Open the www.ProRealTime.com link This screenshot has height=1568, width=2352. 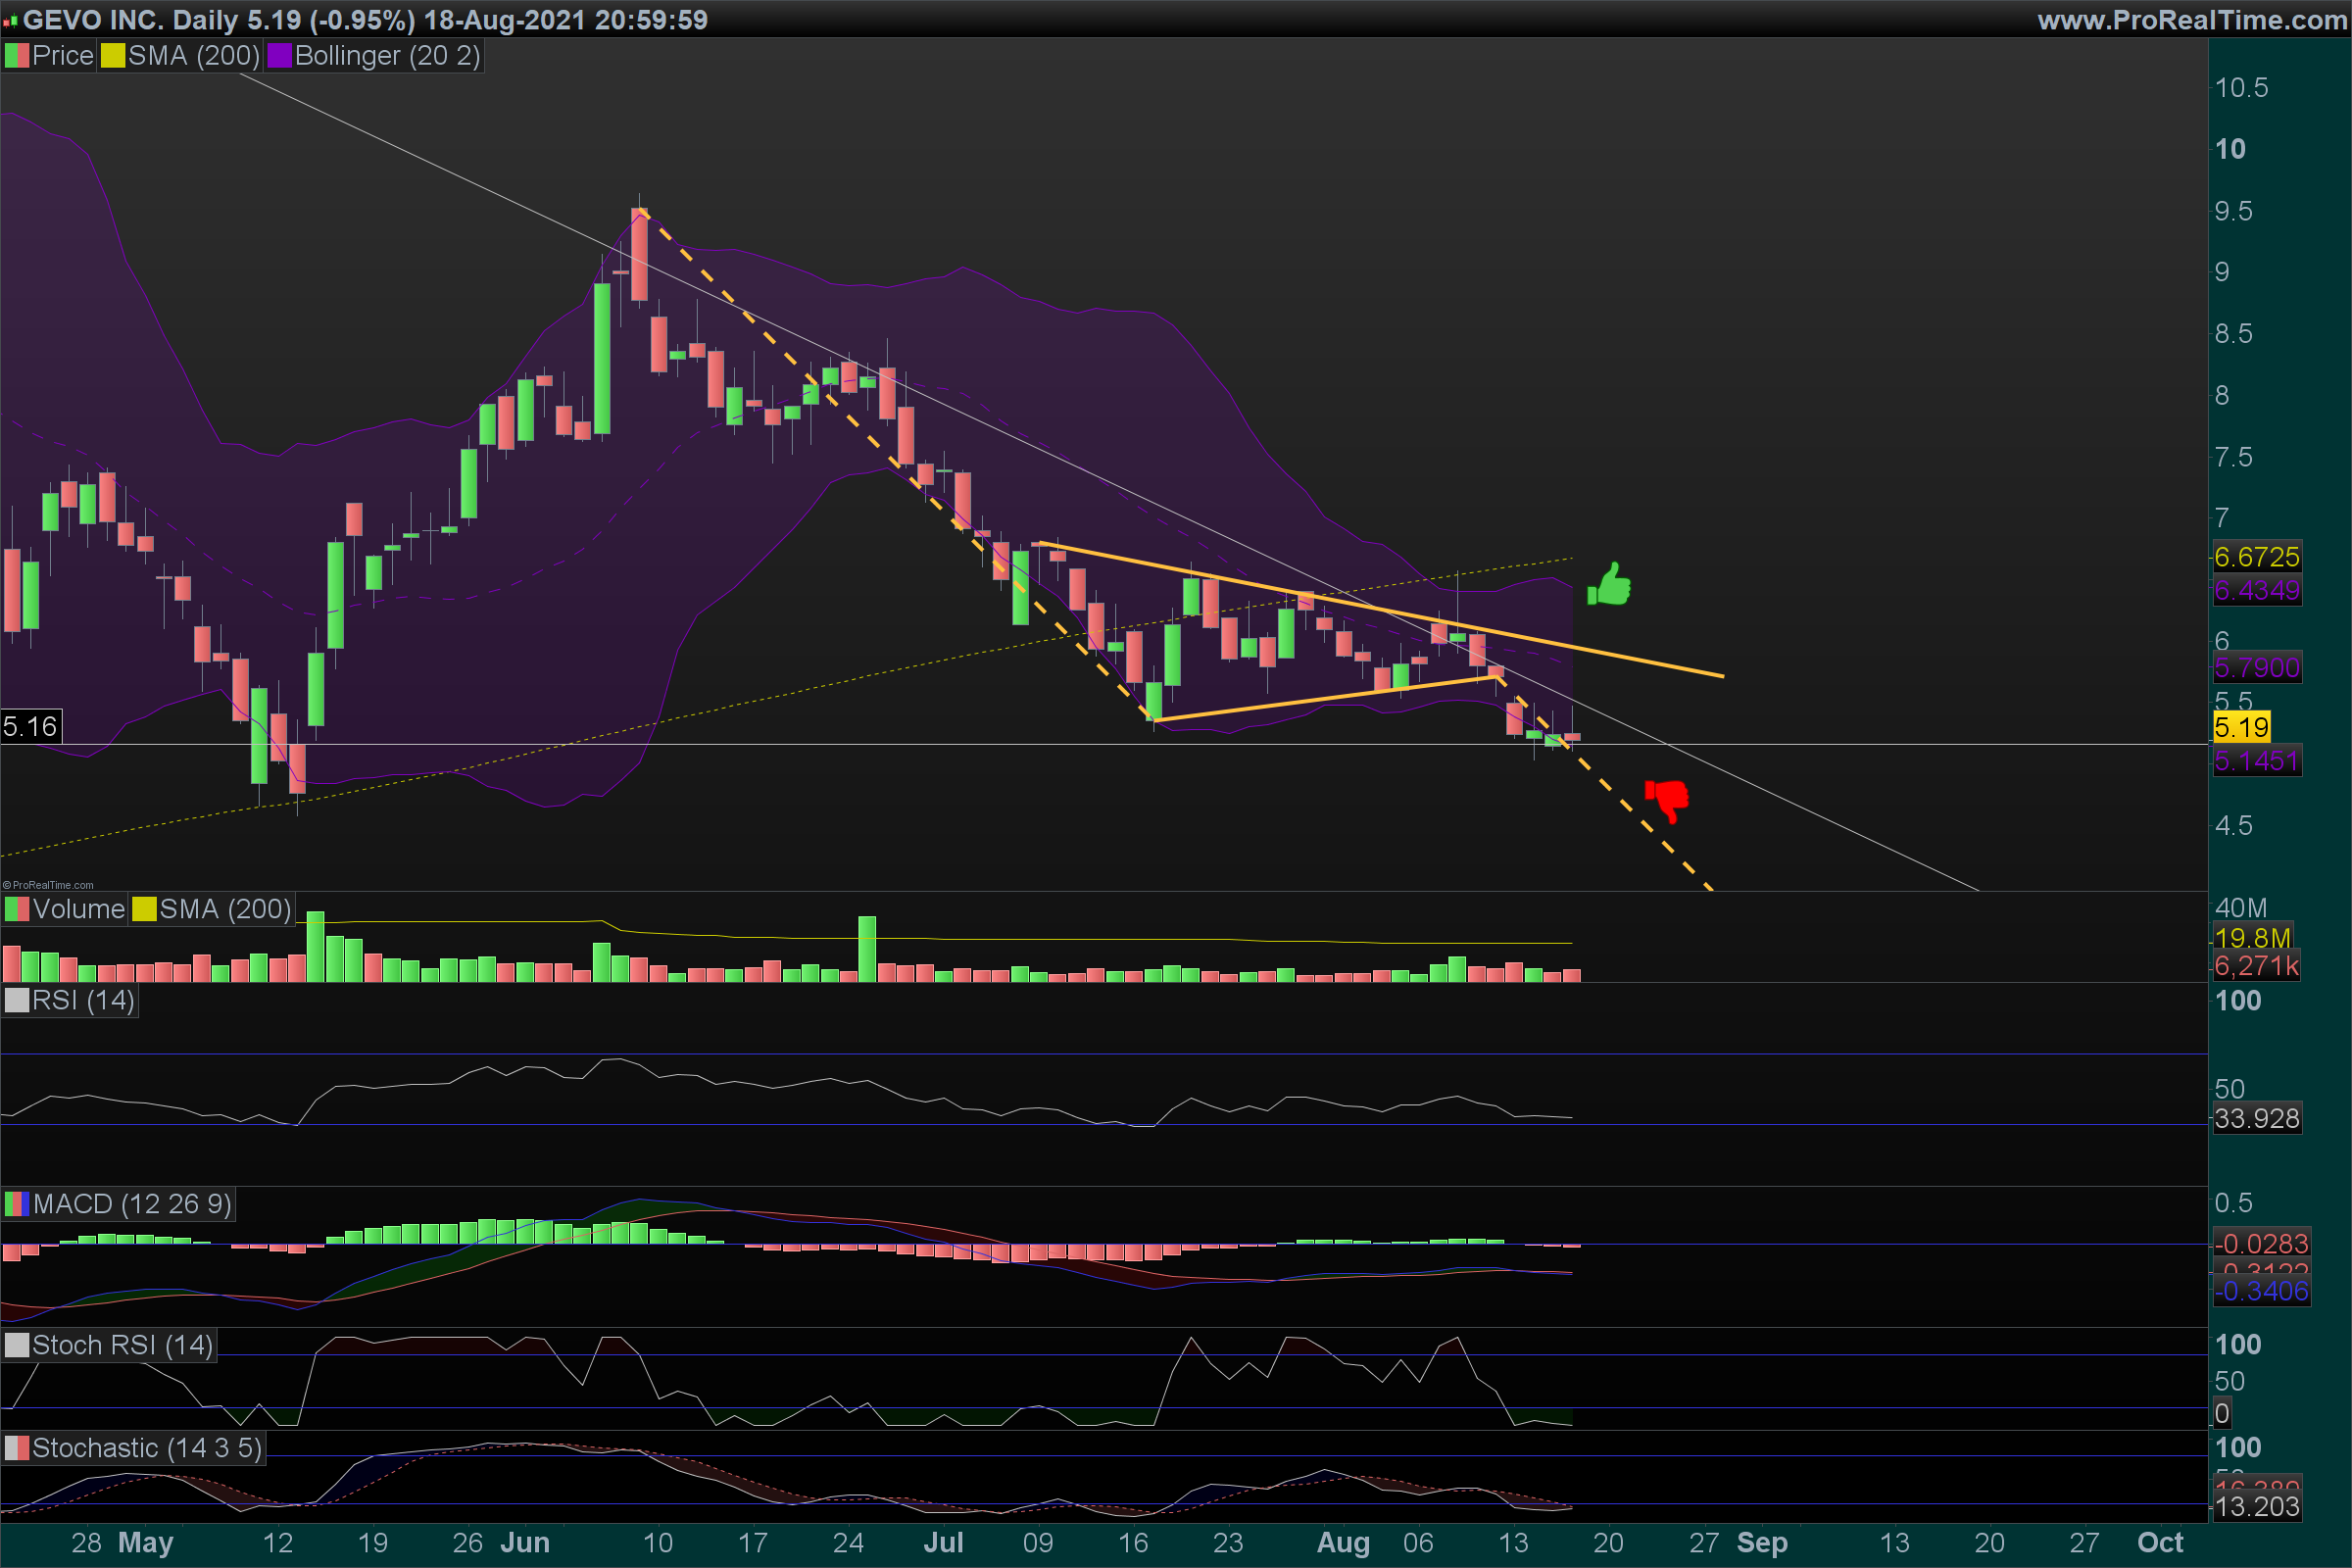click(2191, 19)
